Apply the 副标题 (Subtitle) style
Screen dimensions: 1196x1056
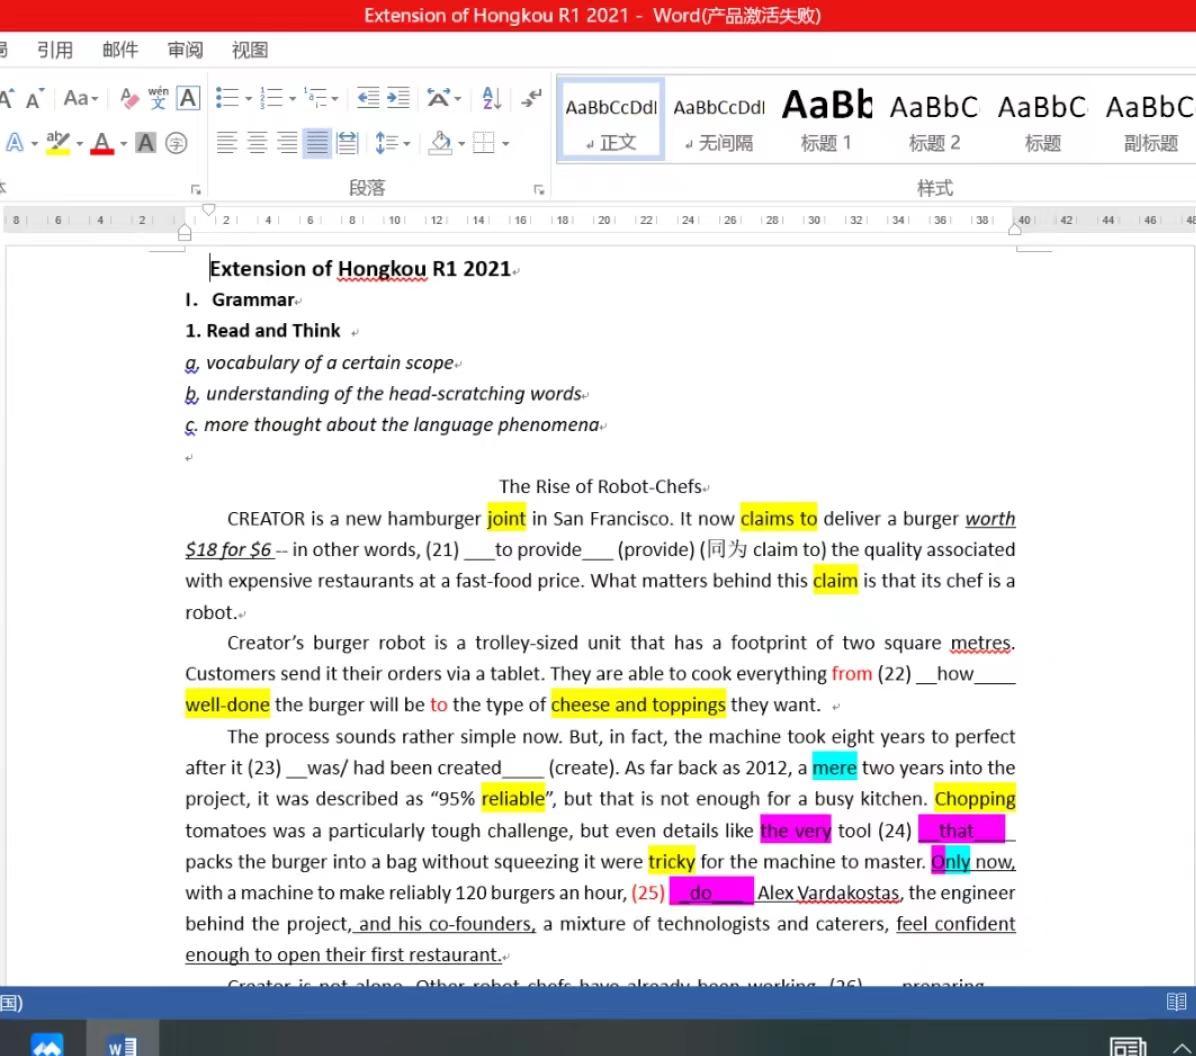coord(1150,120)
